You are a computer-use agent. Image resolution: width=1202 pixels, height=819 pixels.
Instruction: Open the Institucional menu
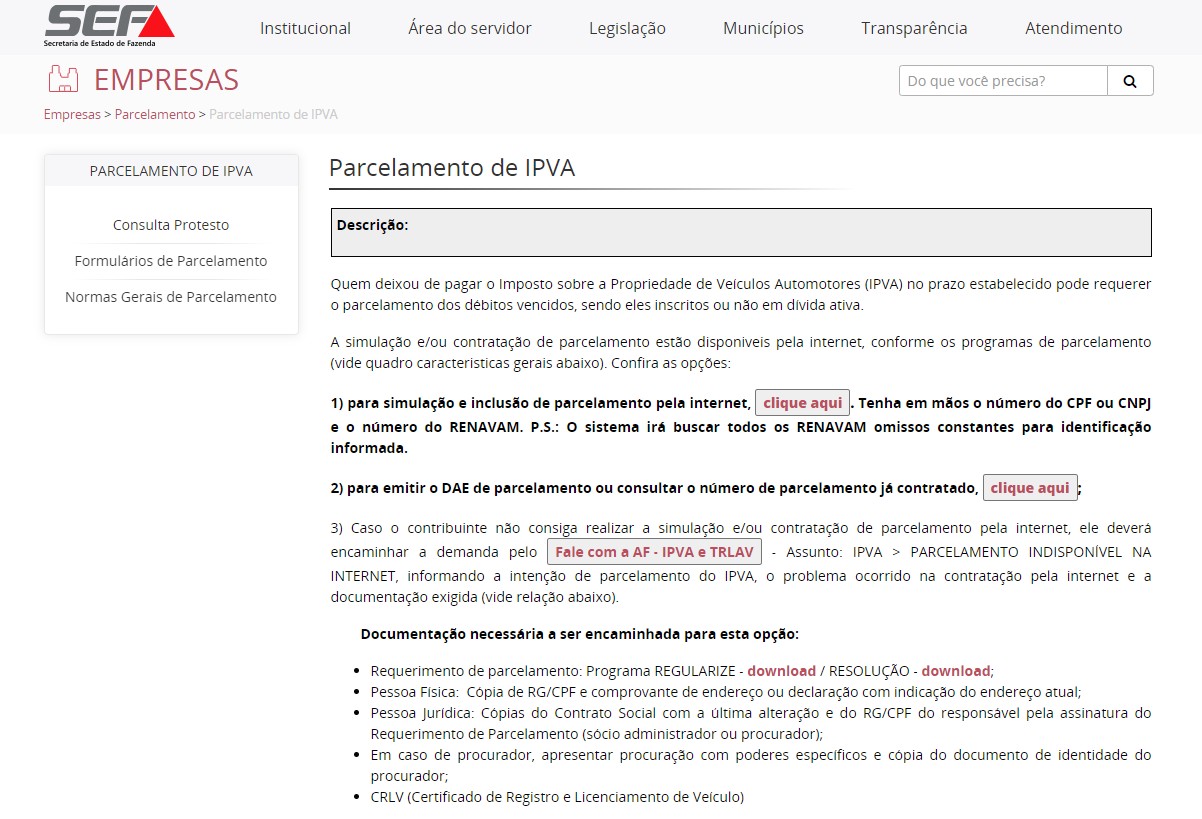[x=305, y=28]
